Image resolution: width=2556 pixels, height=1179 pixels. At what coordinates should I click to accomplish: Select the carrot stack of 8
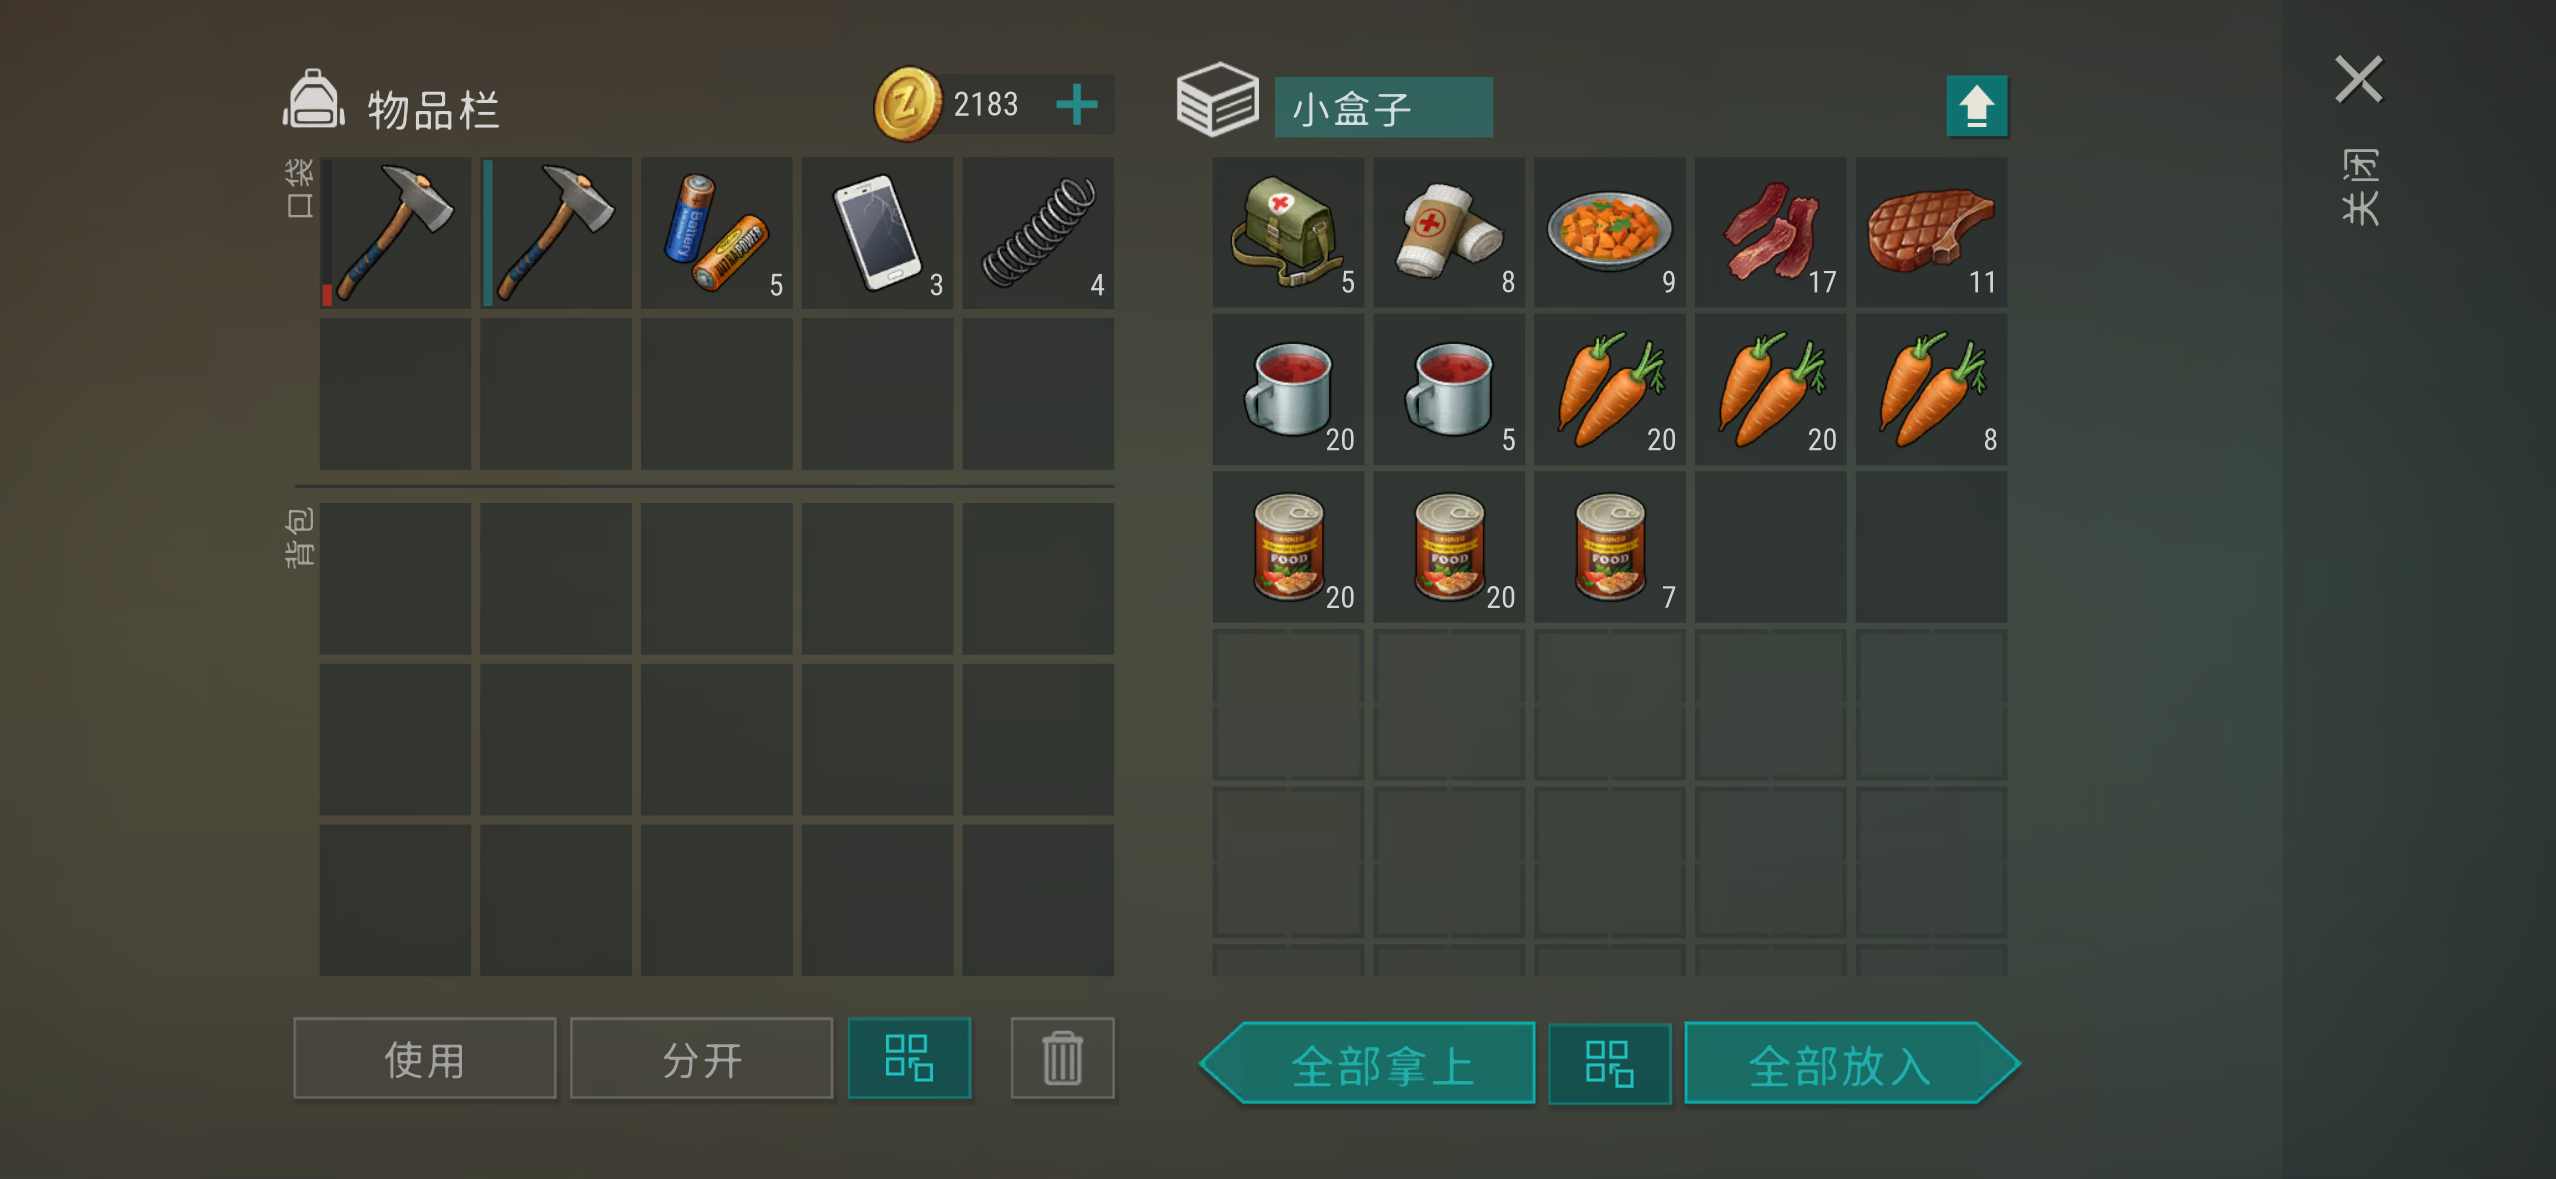[x=1932, y=390]
